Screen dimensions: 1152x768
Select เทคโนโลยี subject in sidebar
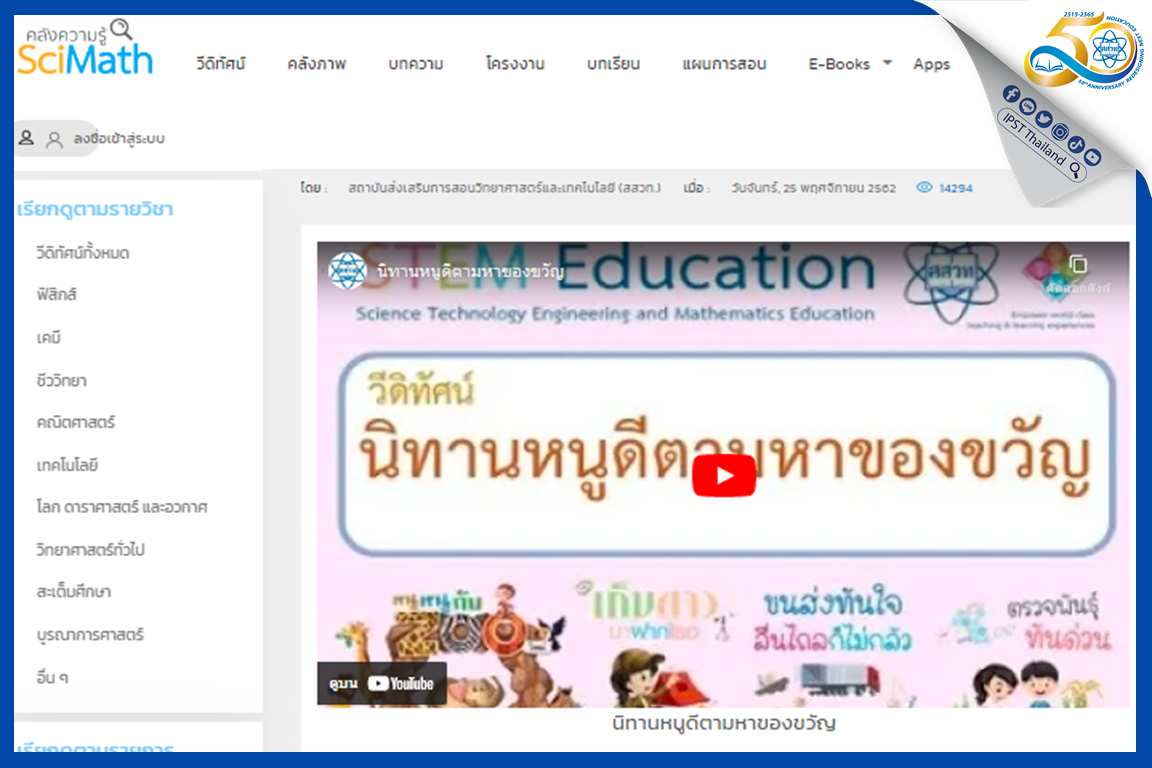(x=67, y=465)
